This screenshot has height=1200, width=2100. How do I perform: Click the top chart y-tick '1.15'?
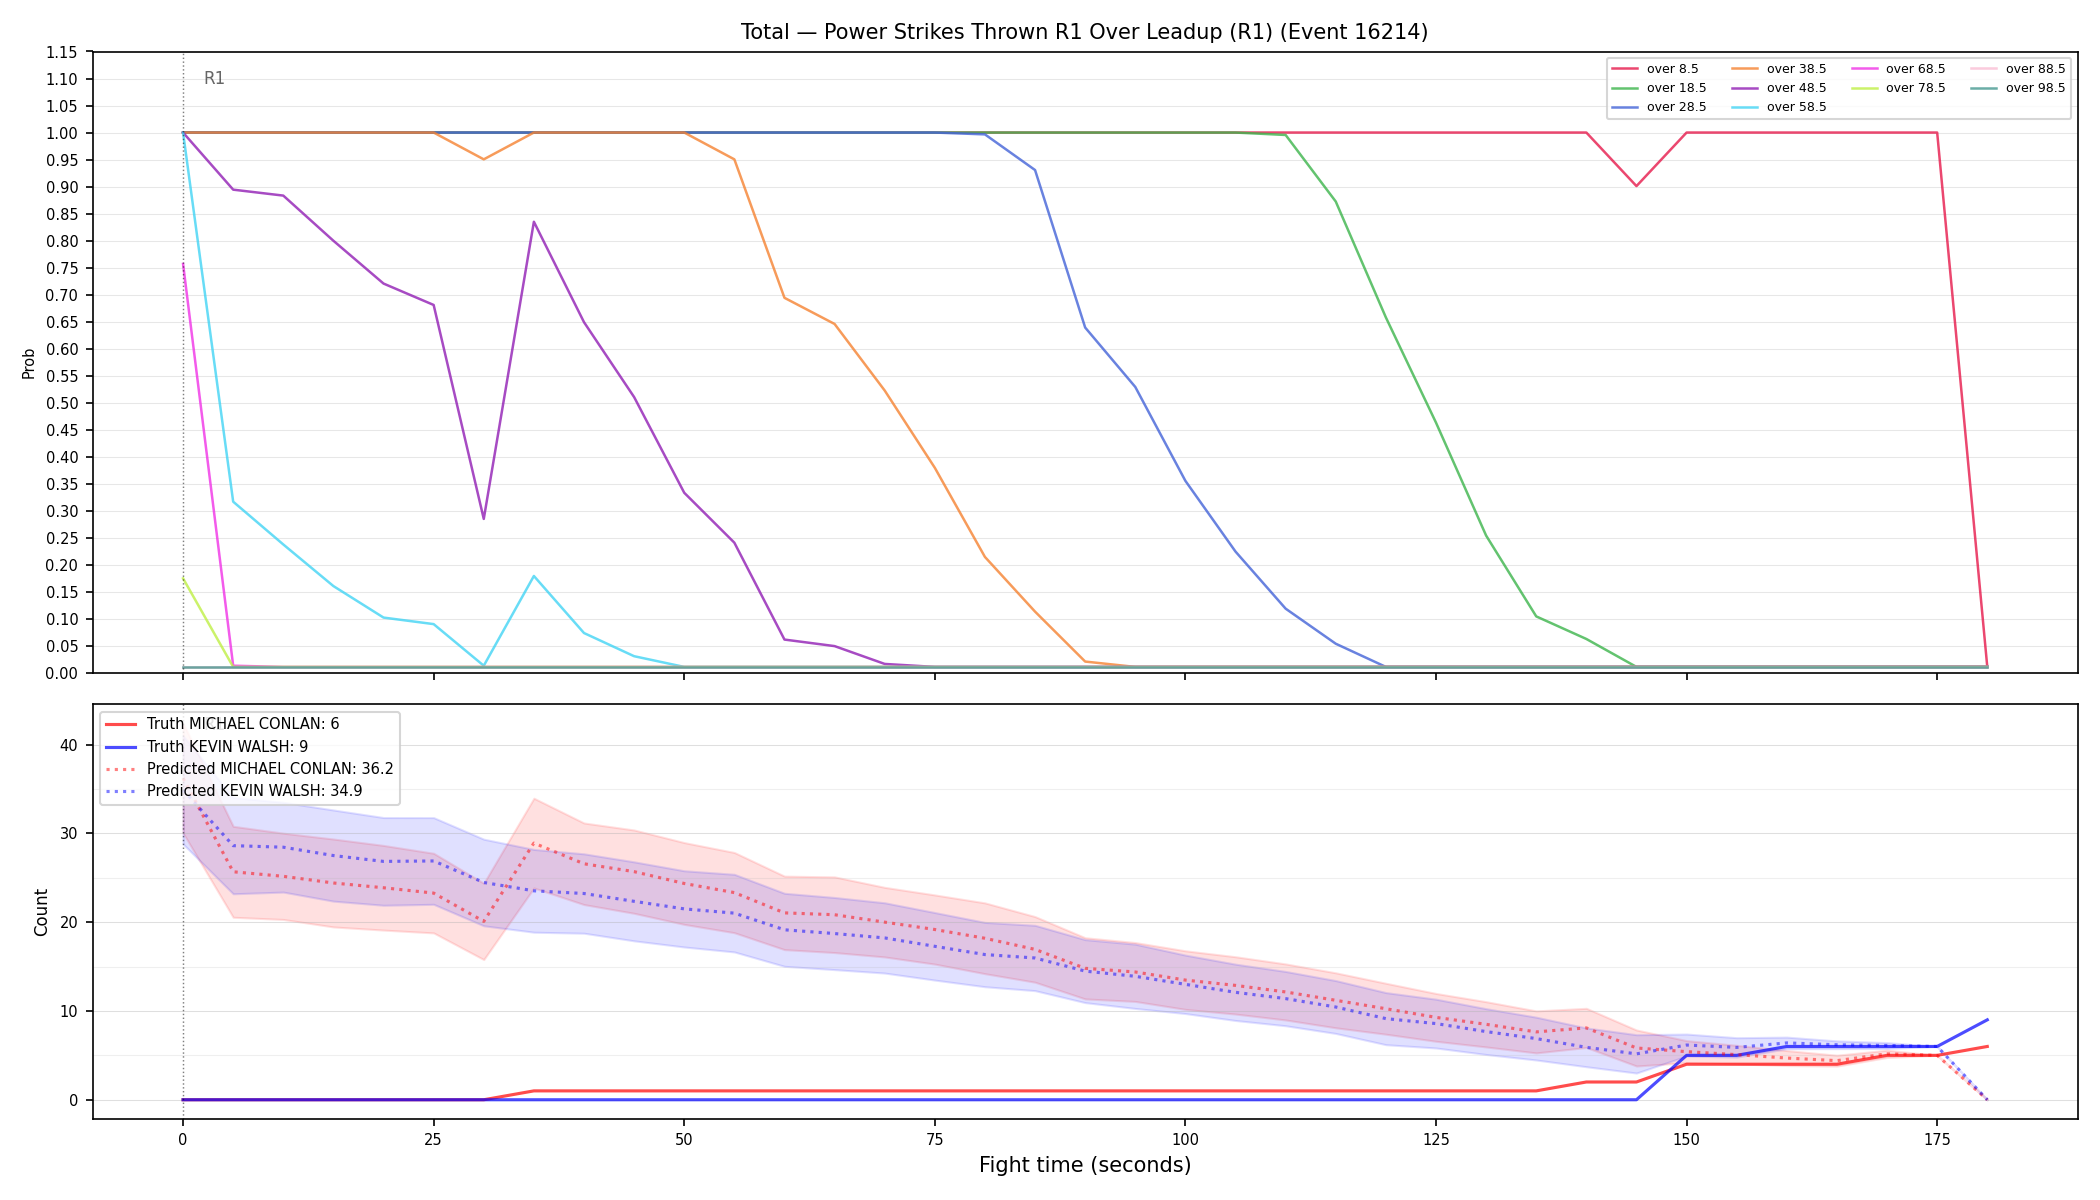coord(62,52)
